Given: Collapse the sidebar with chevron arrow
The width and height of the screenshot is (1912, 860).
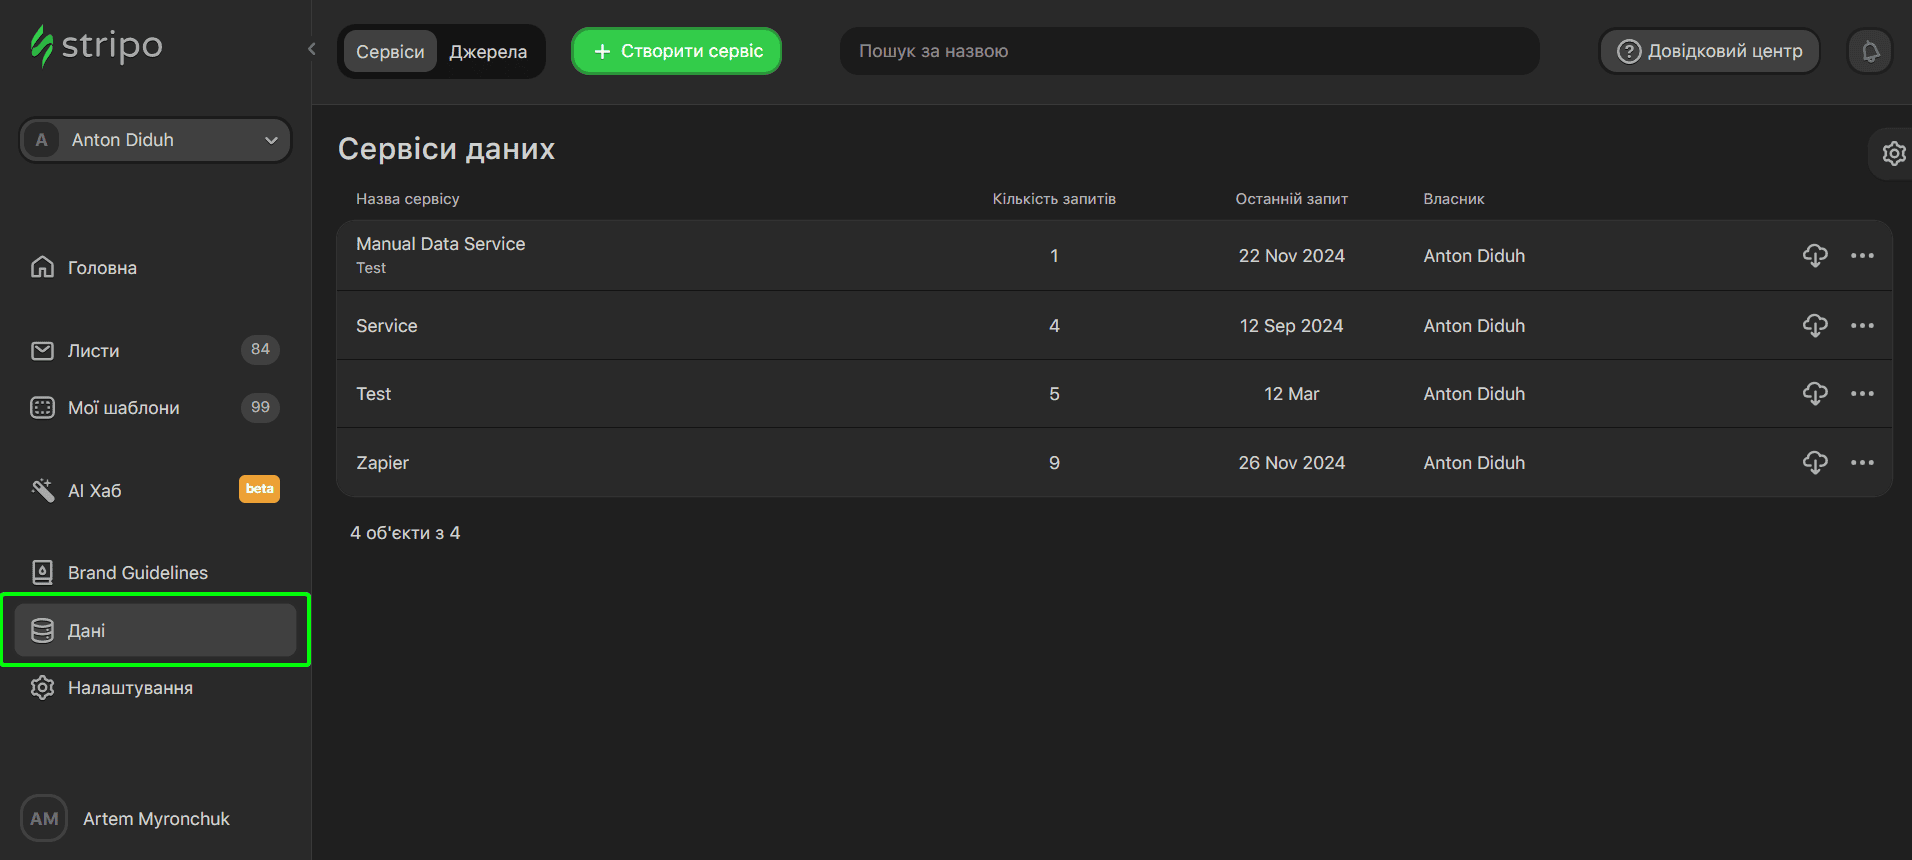Looking at the screenshot, I should [x=312, y=49].
